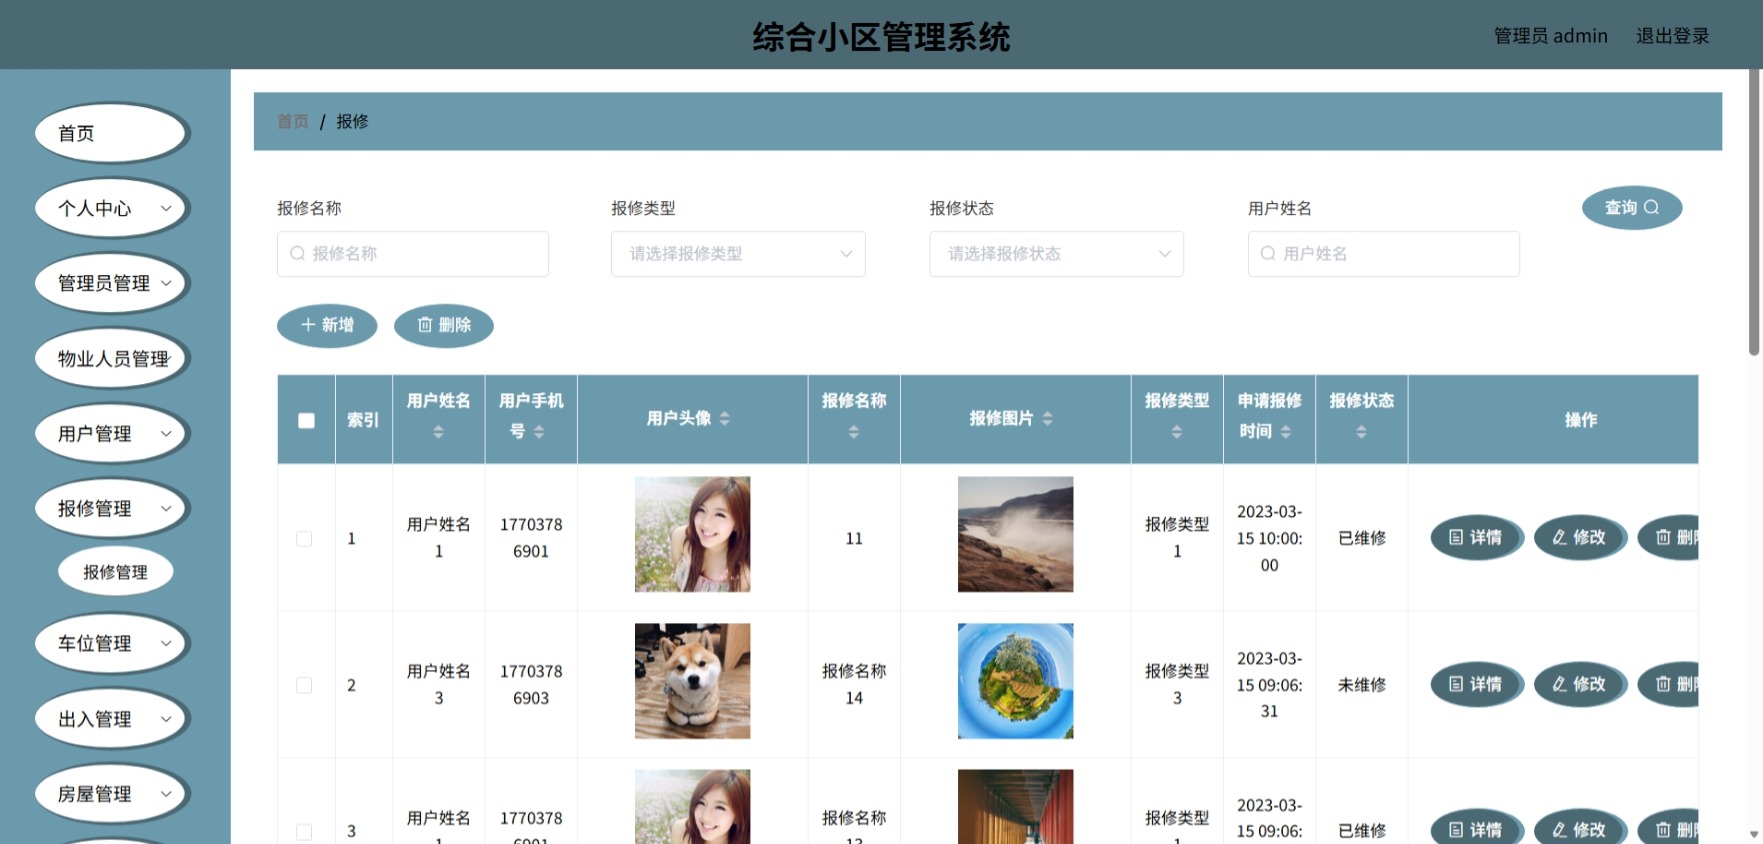Image resolution: width=1763 pixels, height=844 pixels.
Task: Click the 新增 add button
Action: point(327,325)
